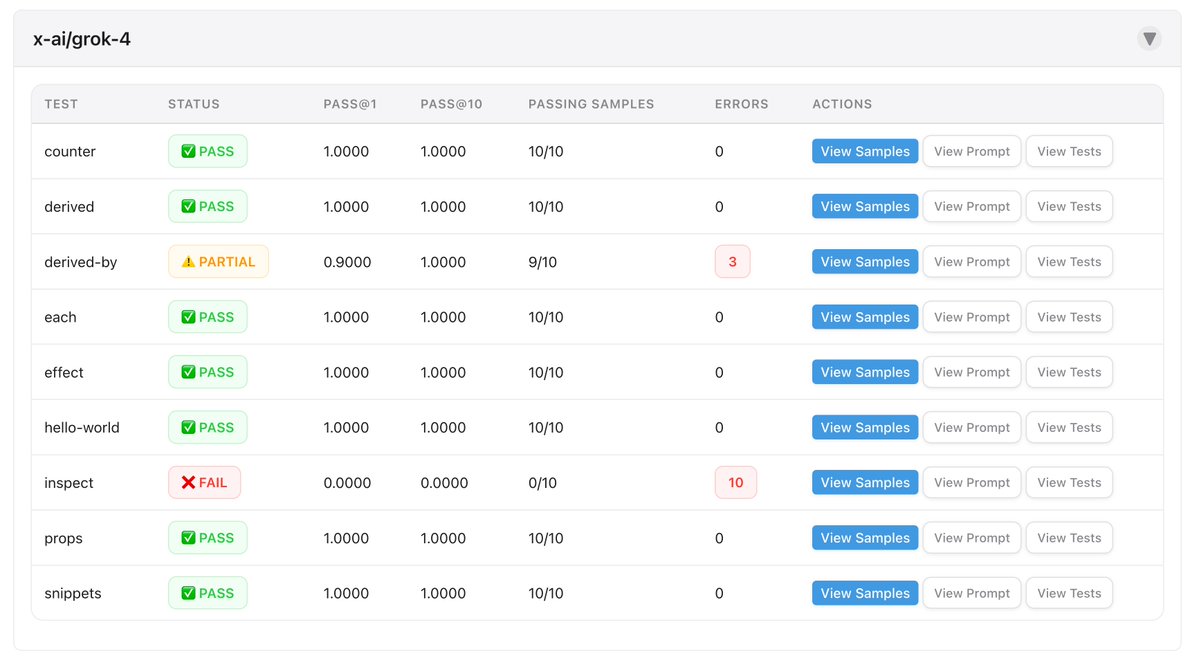
Task: Show samples for derived-by test
Action: 865,262
